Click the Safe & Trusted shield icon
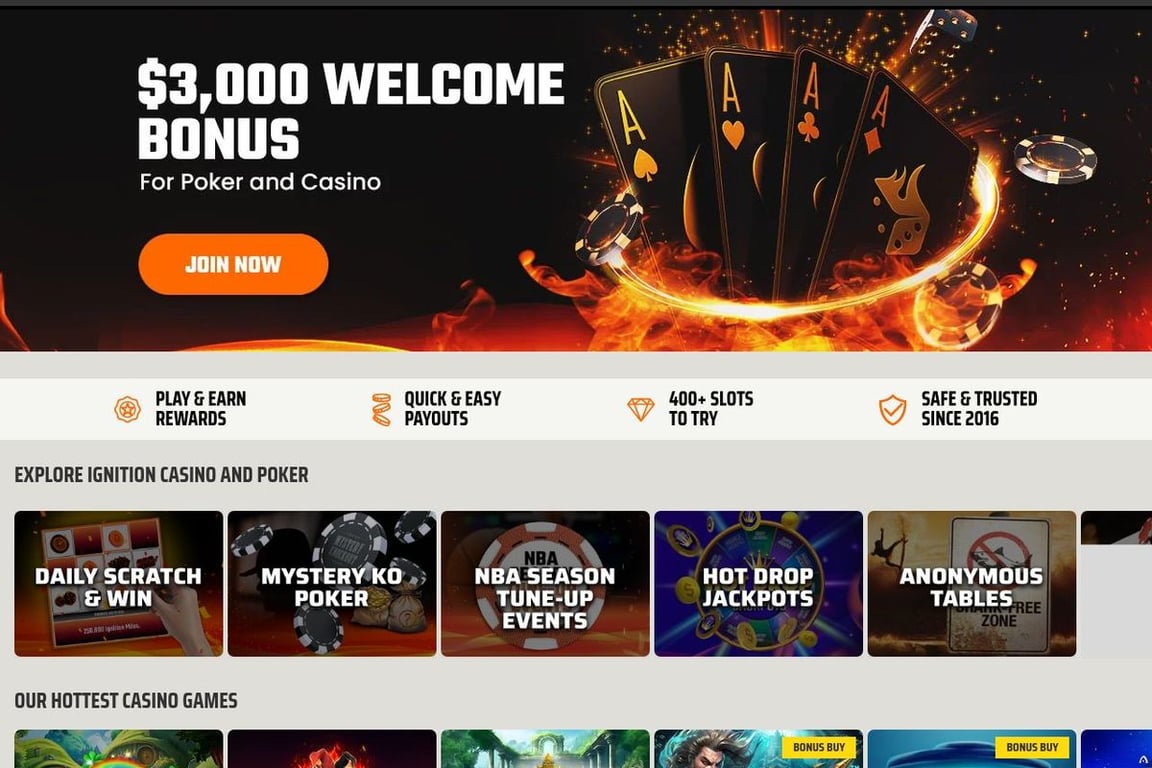The width and height of the screenshot is (1152, 768). (892, 409)
